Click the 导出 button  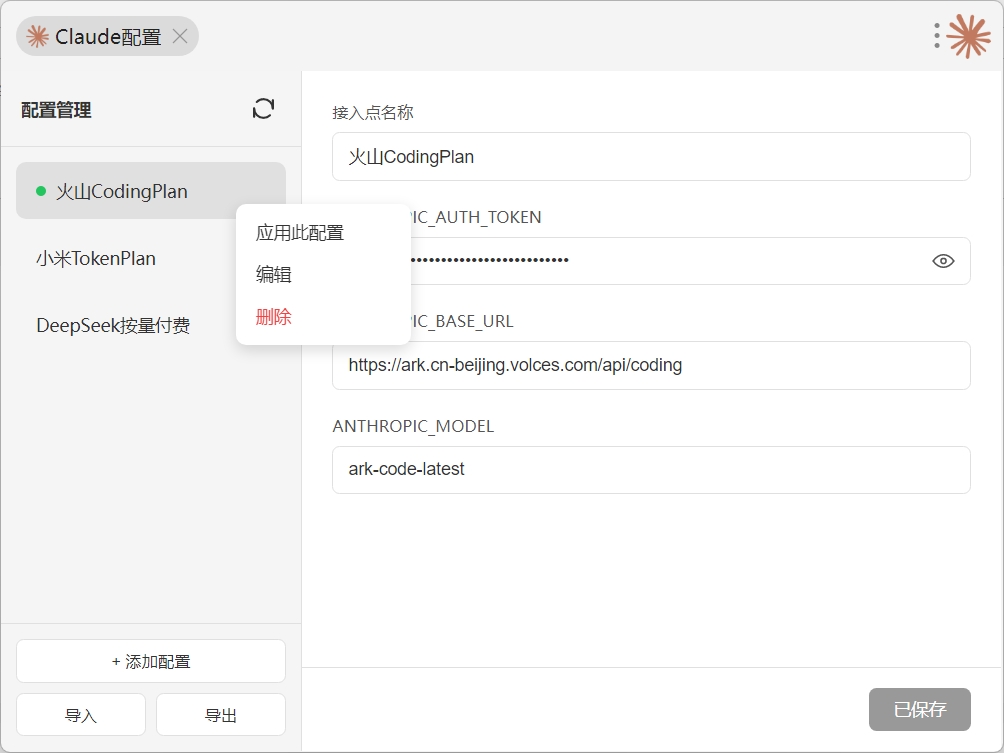(221, 715)
